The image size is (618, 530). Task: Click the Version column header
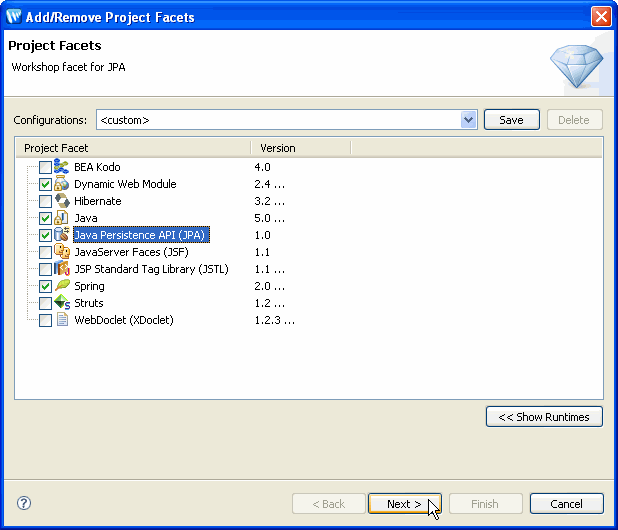click(301, 148)
